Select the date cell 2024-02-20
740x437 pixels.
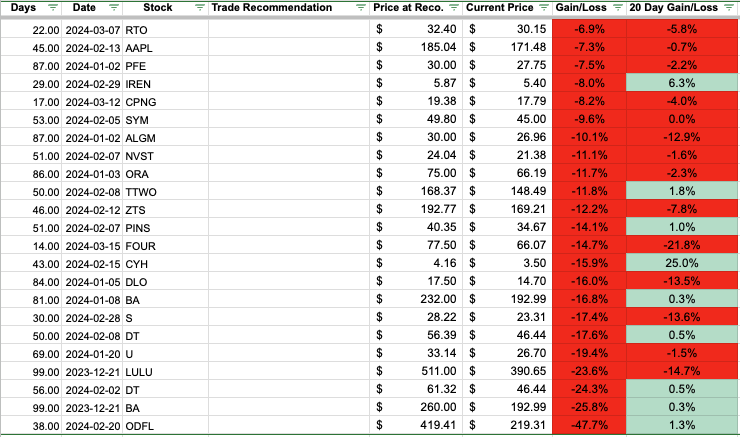click(92, 426)
